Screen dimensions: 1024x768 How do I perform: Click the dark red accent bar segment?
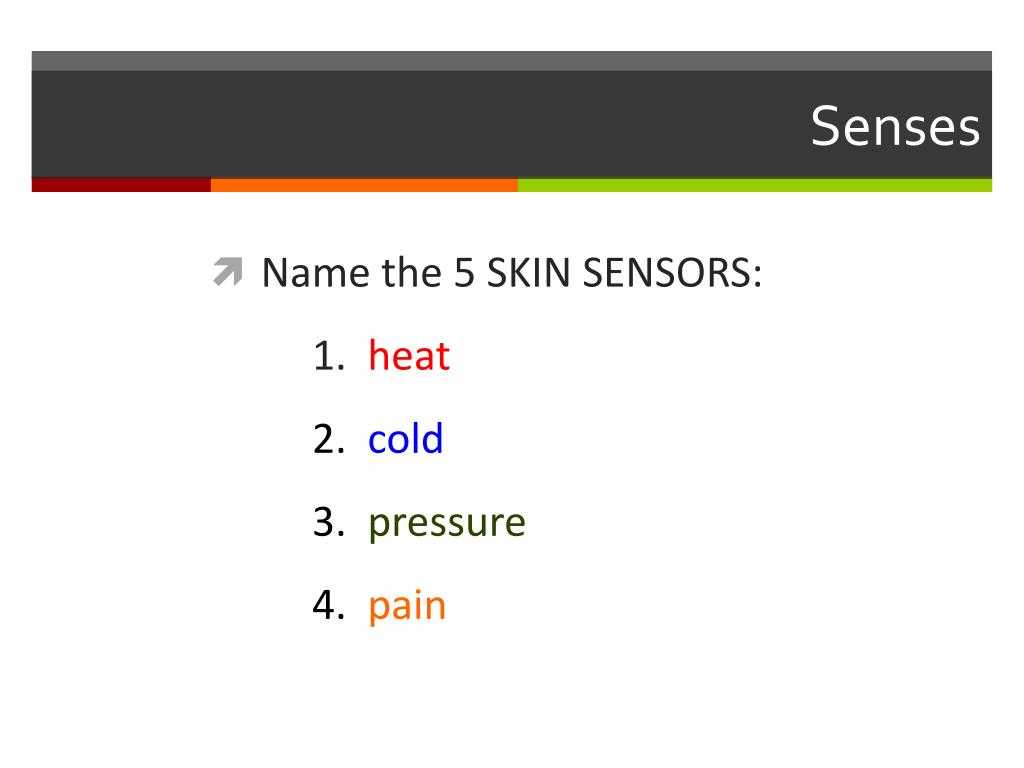[121, 185]
